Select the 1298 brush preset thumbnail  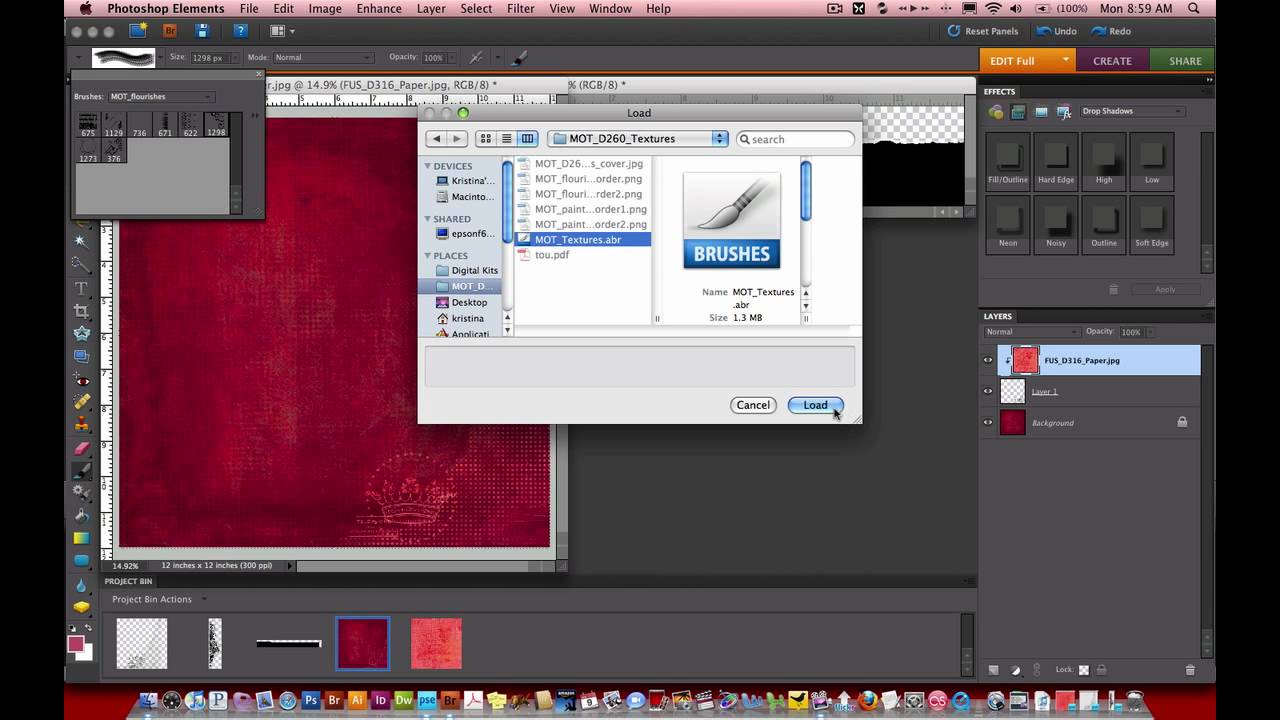click(x=216, y=126)
